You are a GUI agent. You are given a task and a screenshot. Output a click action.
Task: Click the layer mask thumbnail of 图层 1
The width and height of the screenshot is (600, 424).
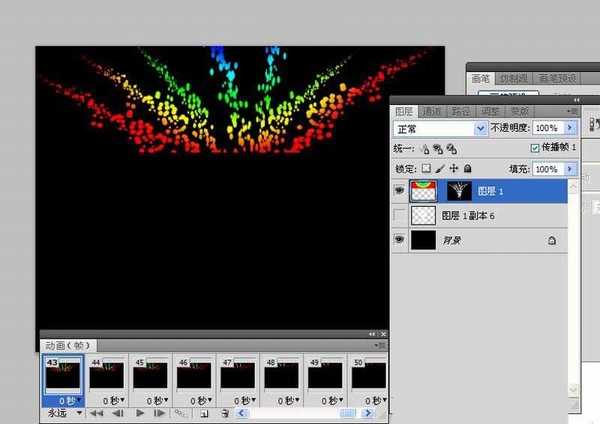click(x=460, y=192)
